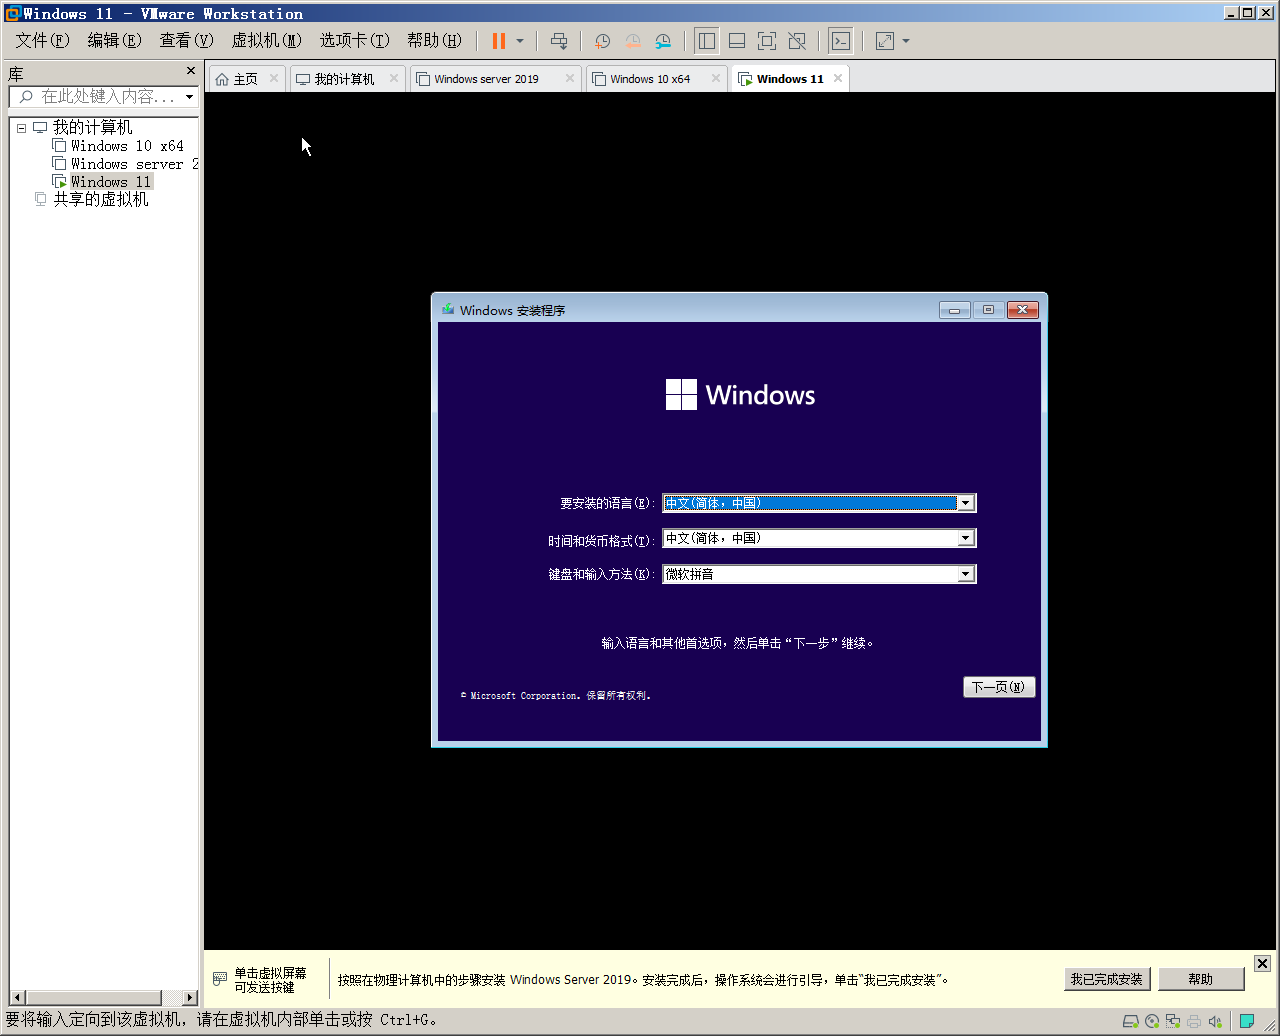Take a snapshot with the clock-plus icon
Viewport: 1280px width, 1036px height.
[x=602, y=41]
